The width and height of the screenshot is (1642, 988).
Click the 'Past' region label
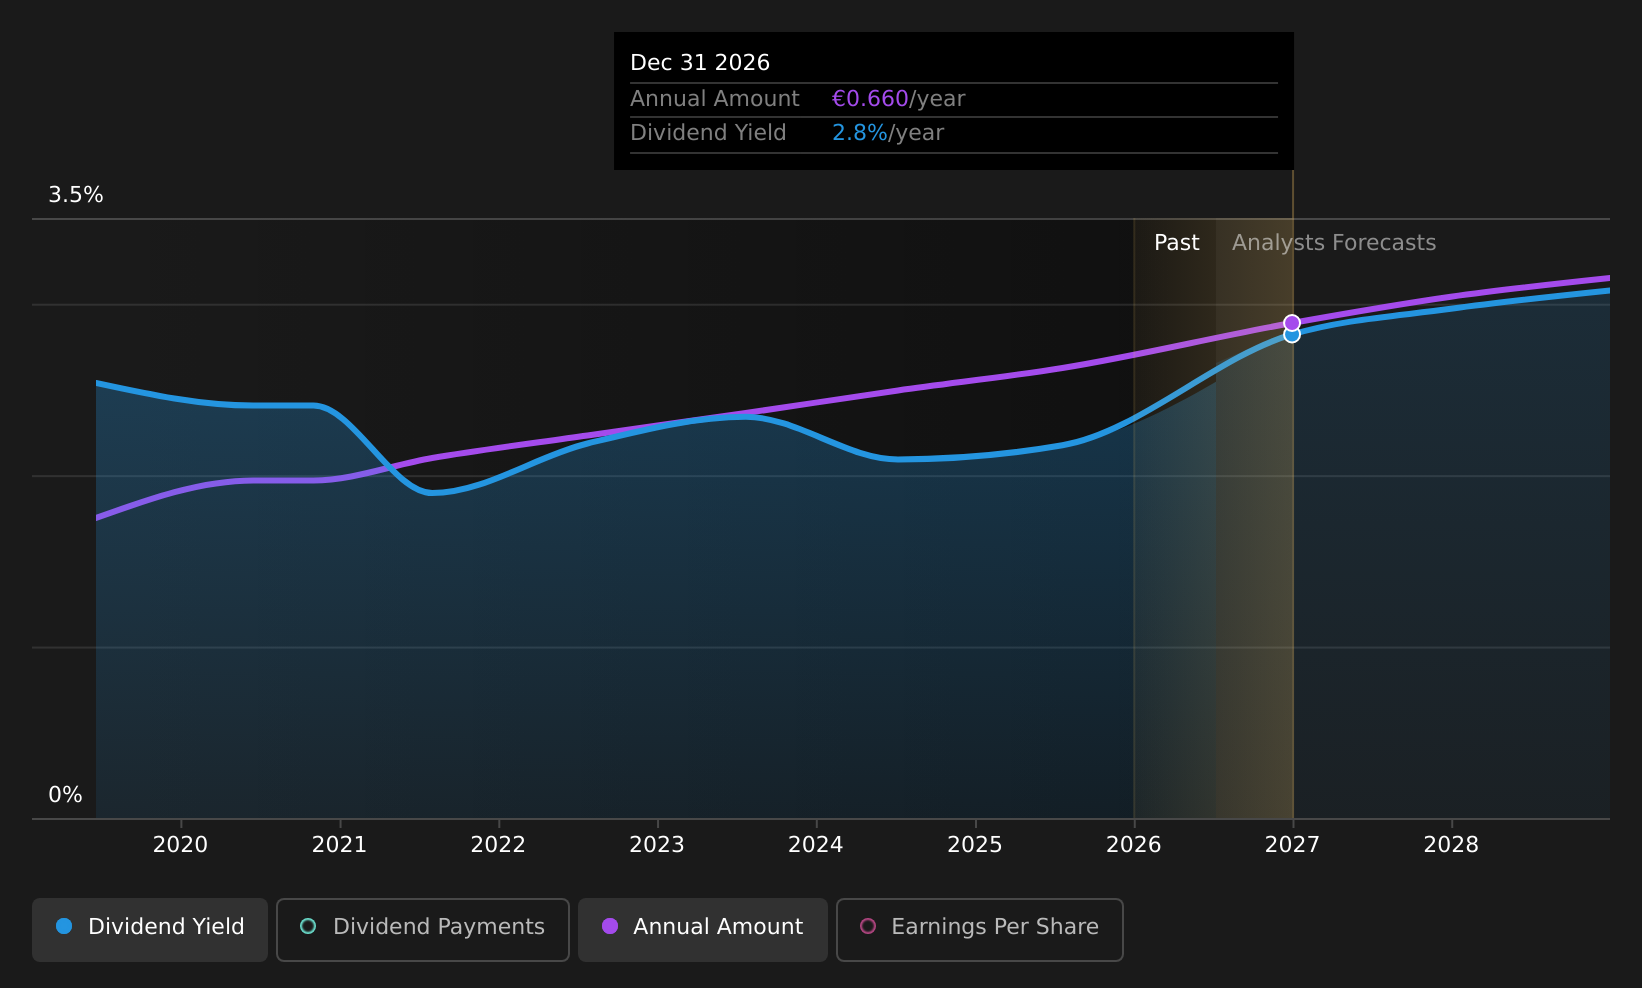point(1176,243)
